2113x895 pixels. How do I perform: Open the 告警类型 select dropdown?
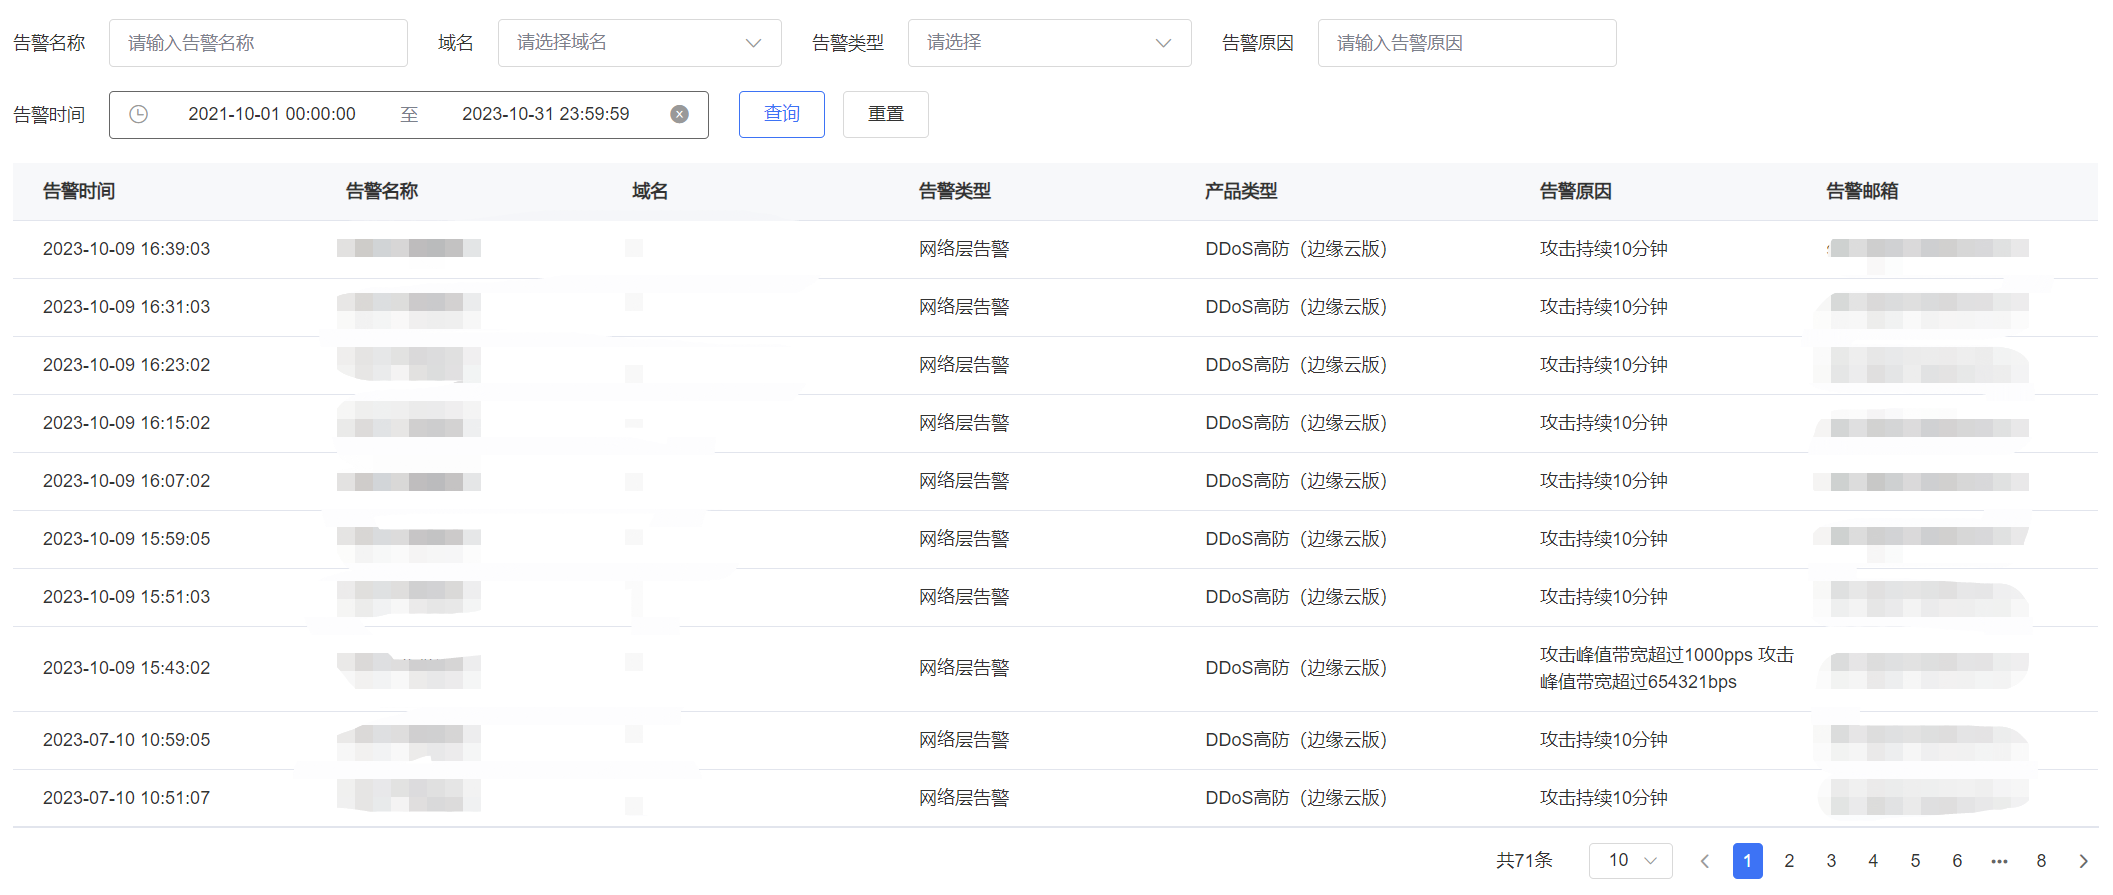point(1049,43)
